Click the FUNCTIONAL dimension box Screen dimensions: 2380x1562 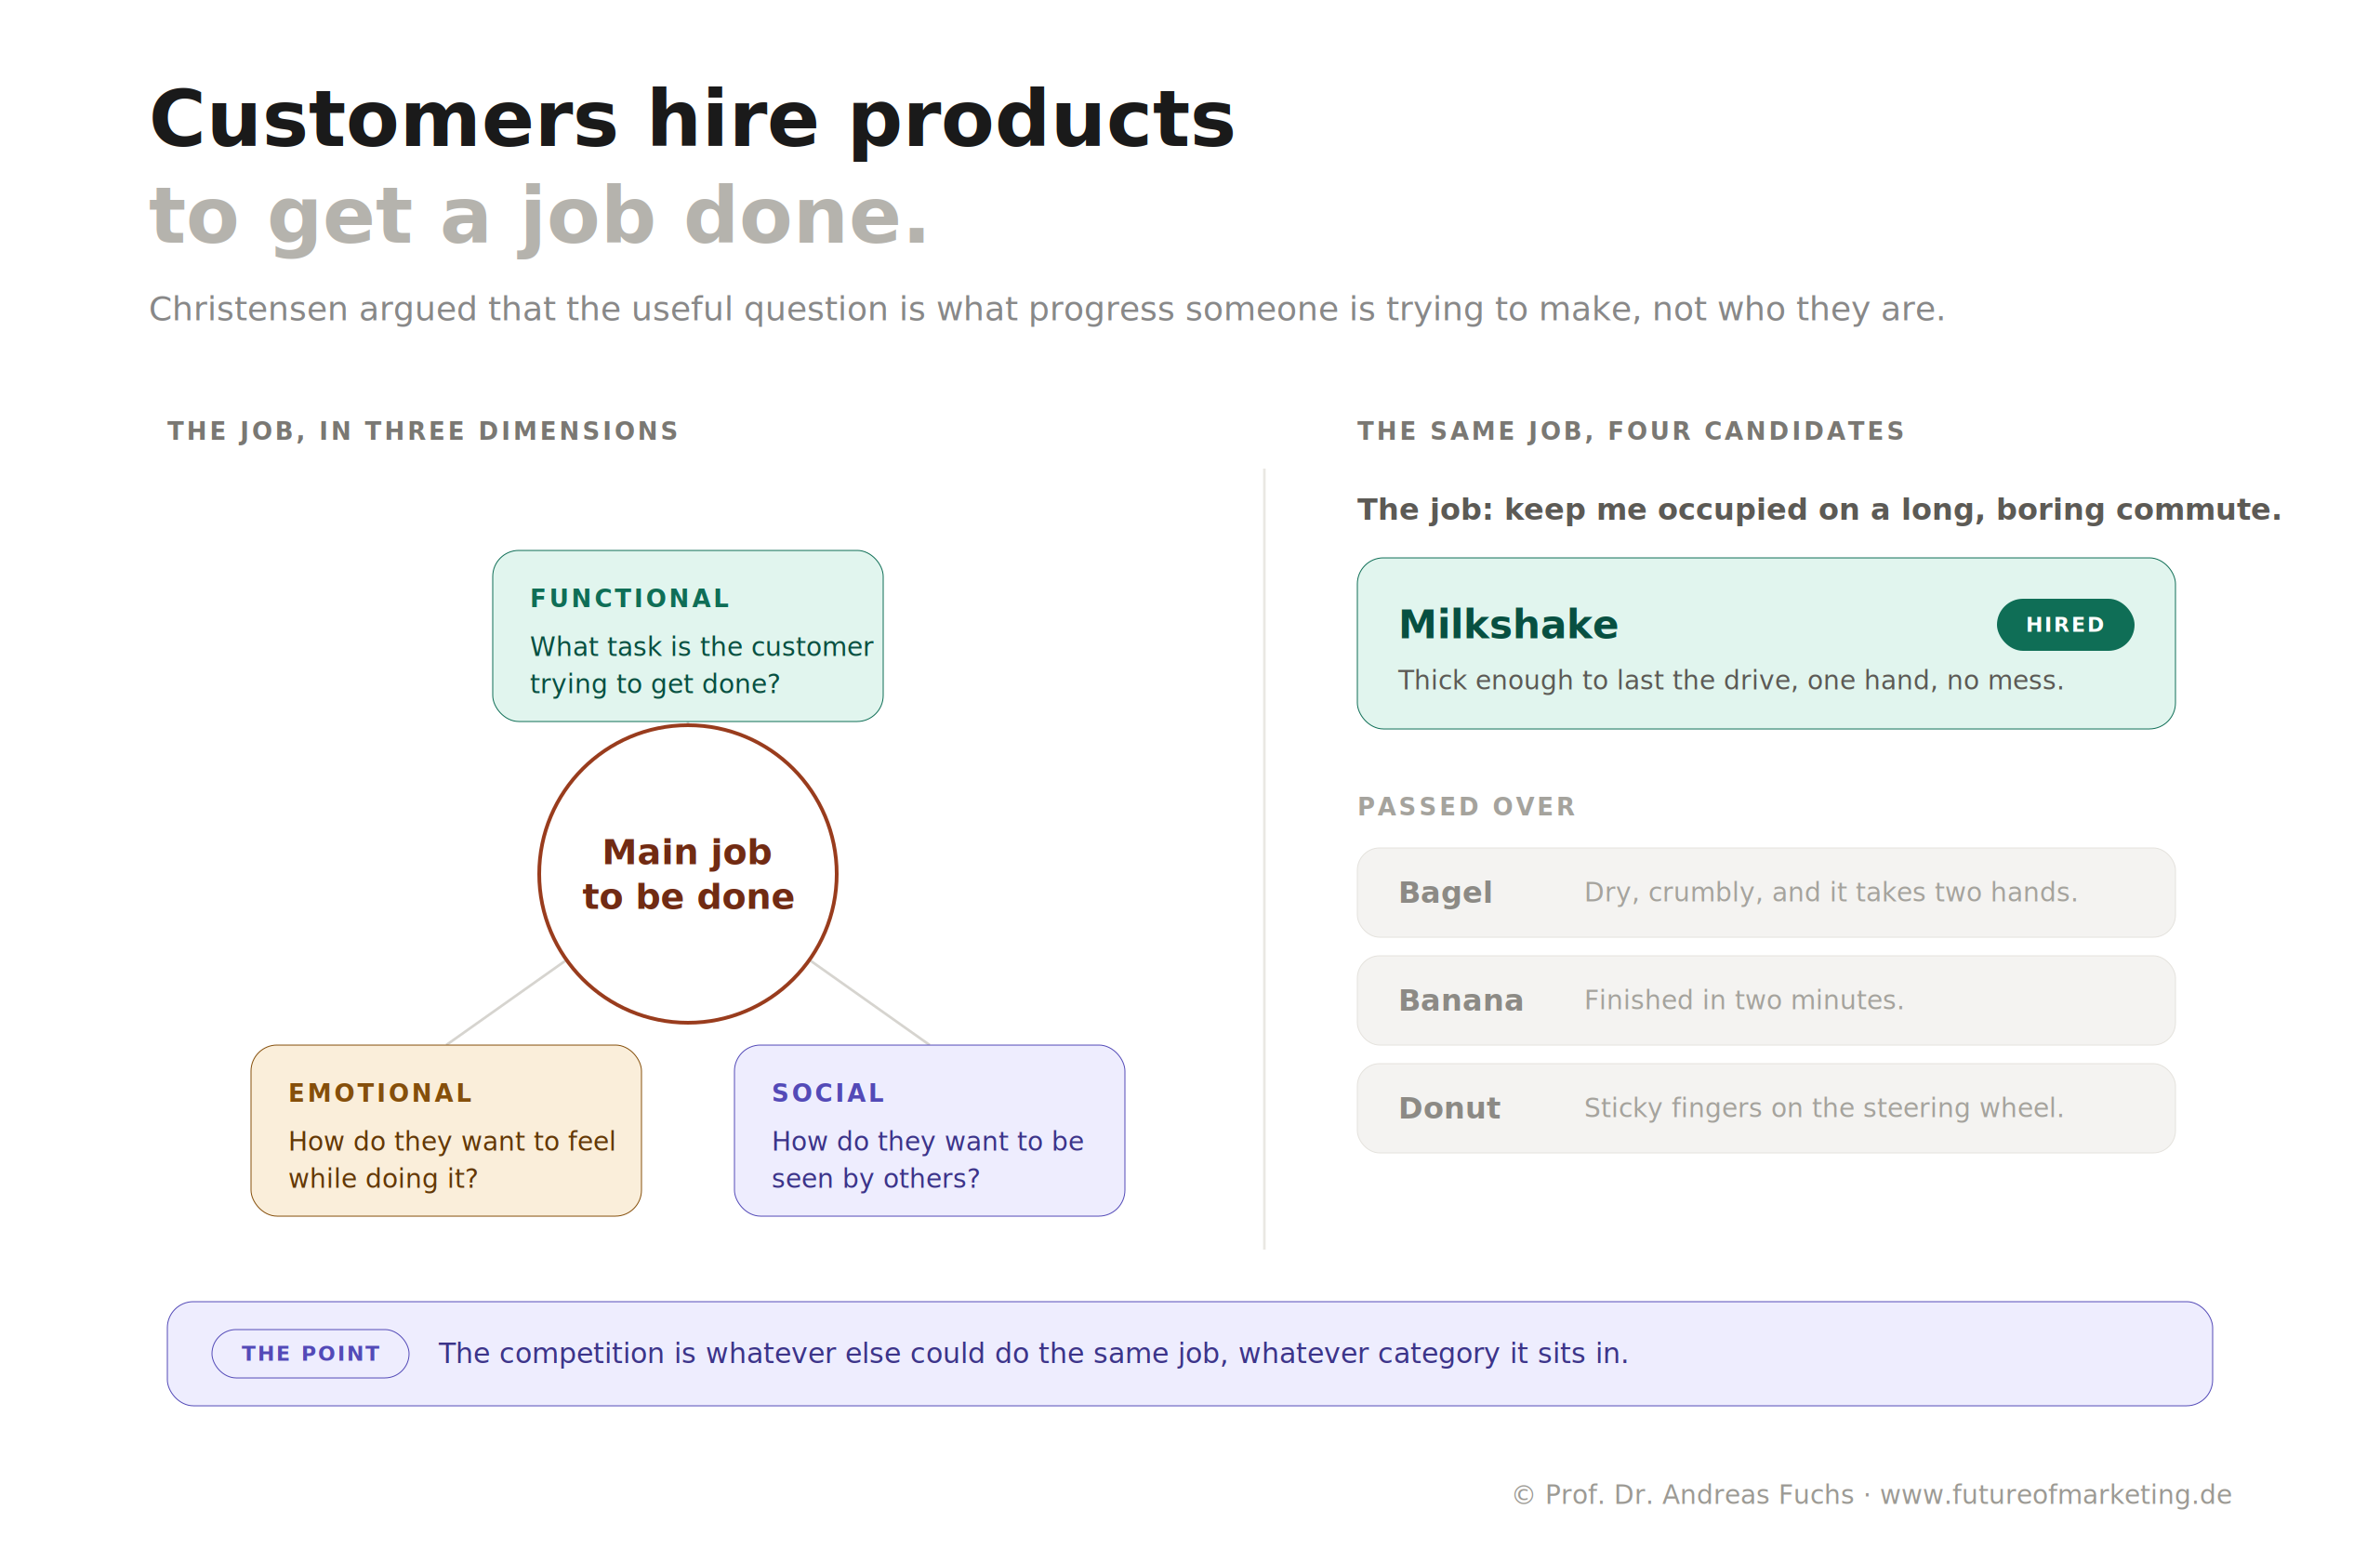(x=688, y=636)
